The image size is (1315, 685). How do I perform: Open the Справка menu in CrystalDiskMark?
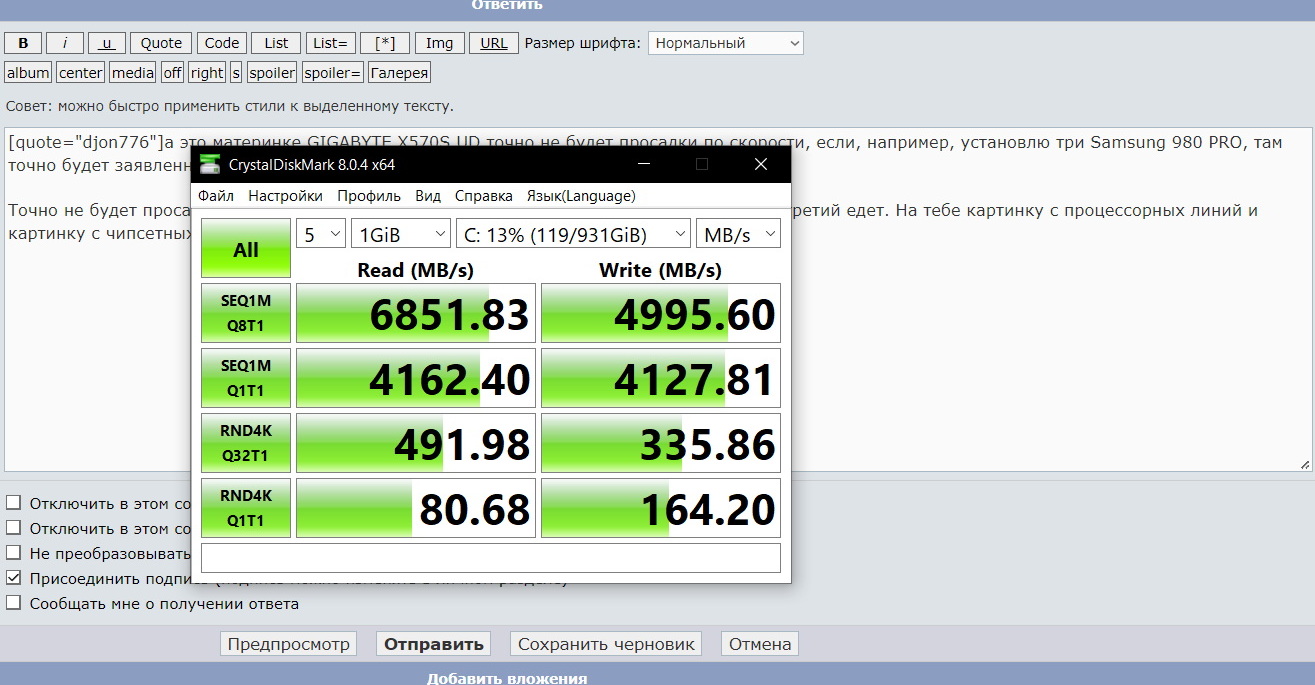[x=484, y=196]
